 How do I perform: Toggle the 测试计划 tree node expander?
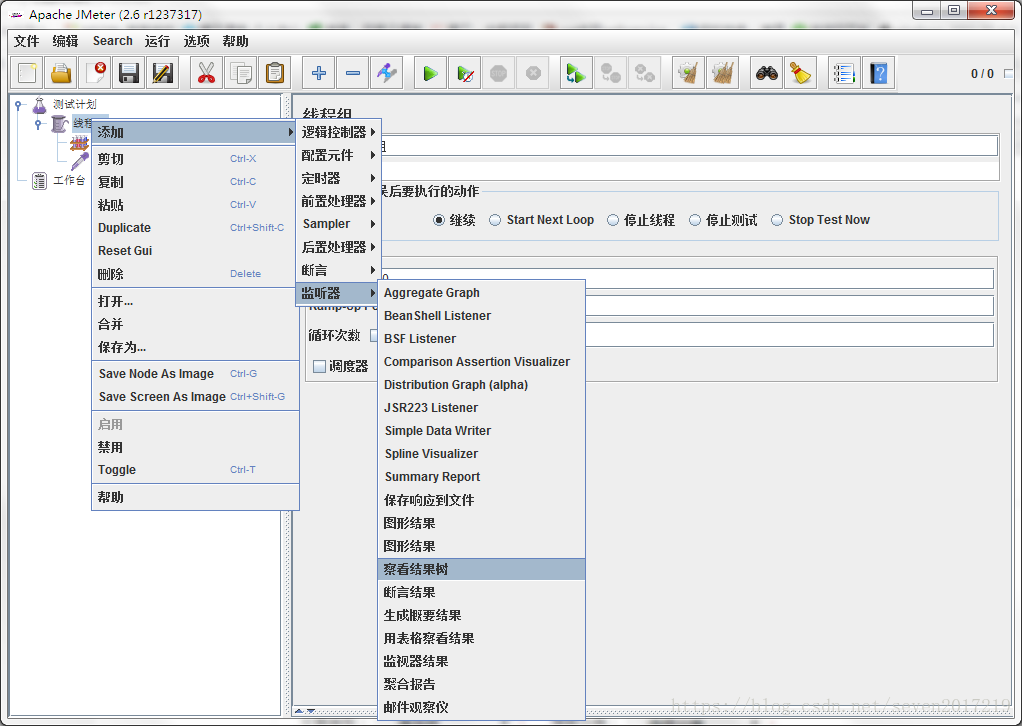tap(19, 104)
